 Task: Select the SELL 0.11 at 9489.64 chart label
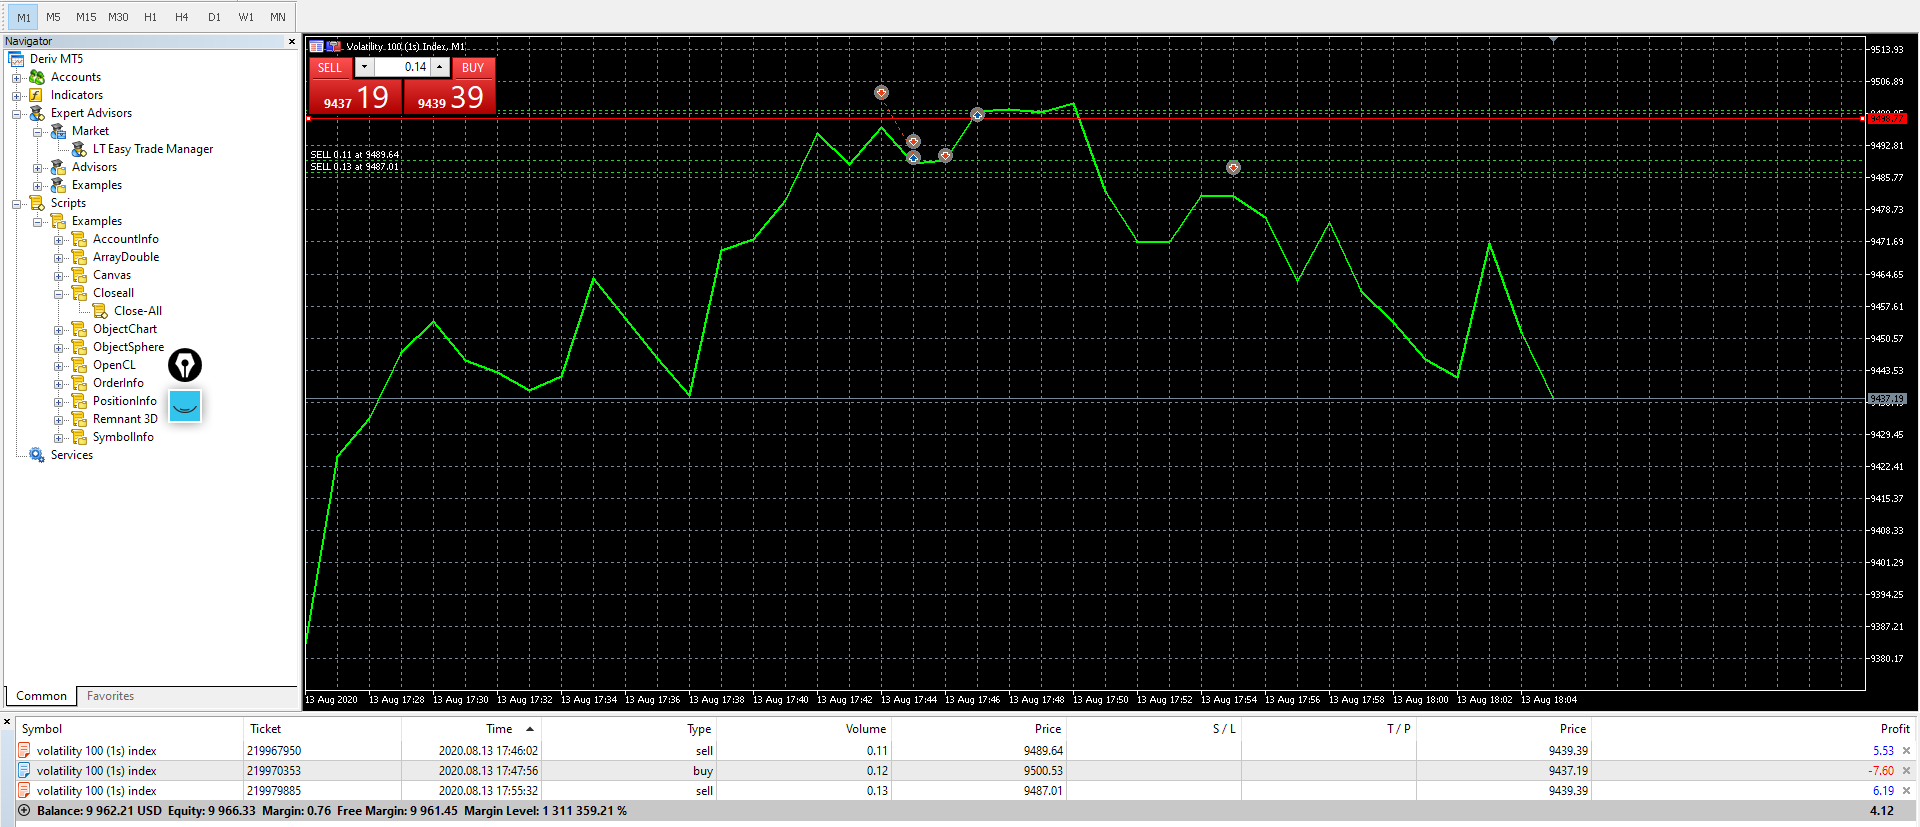354,155
